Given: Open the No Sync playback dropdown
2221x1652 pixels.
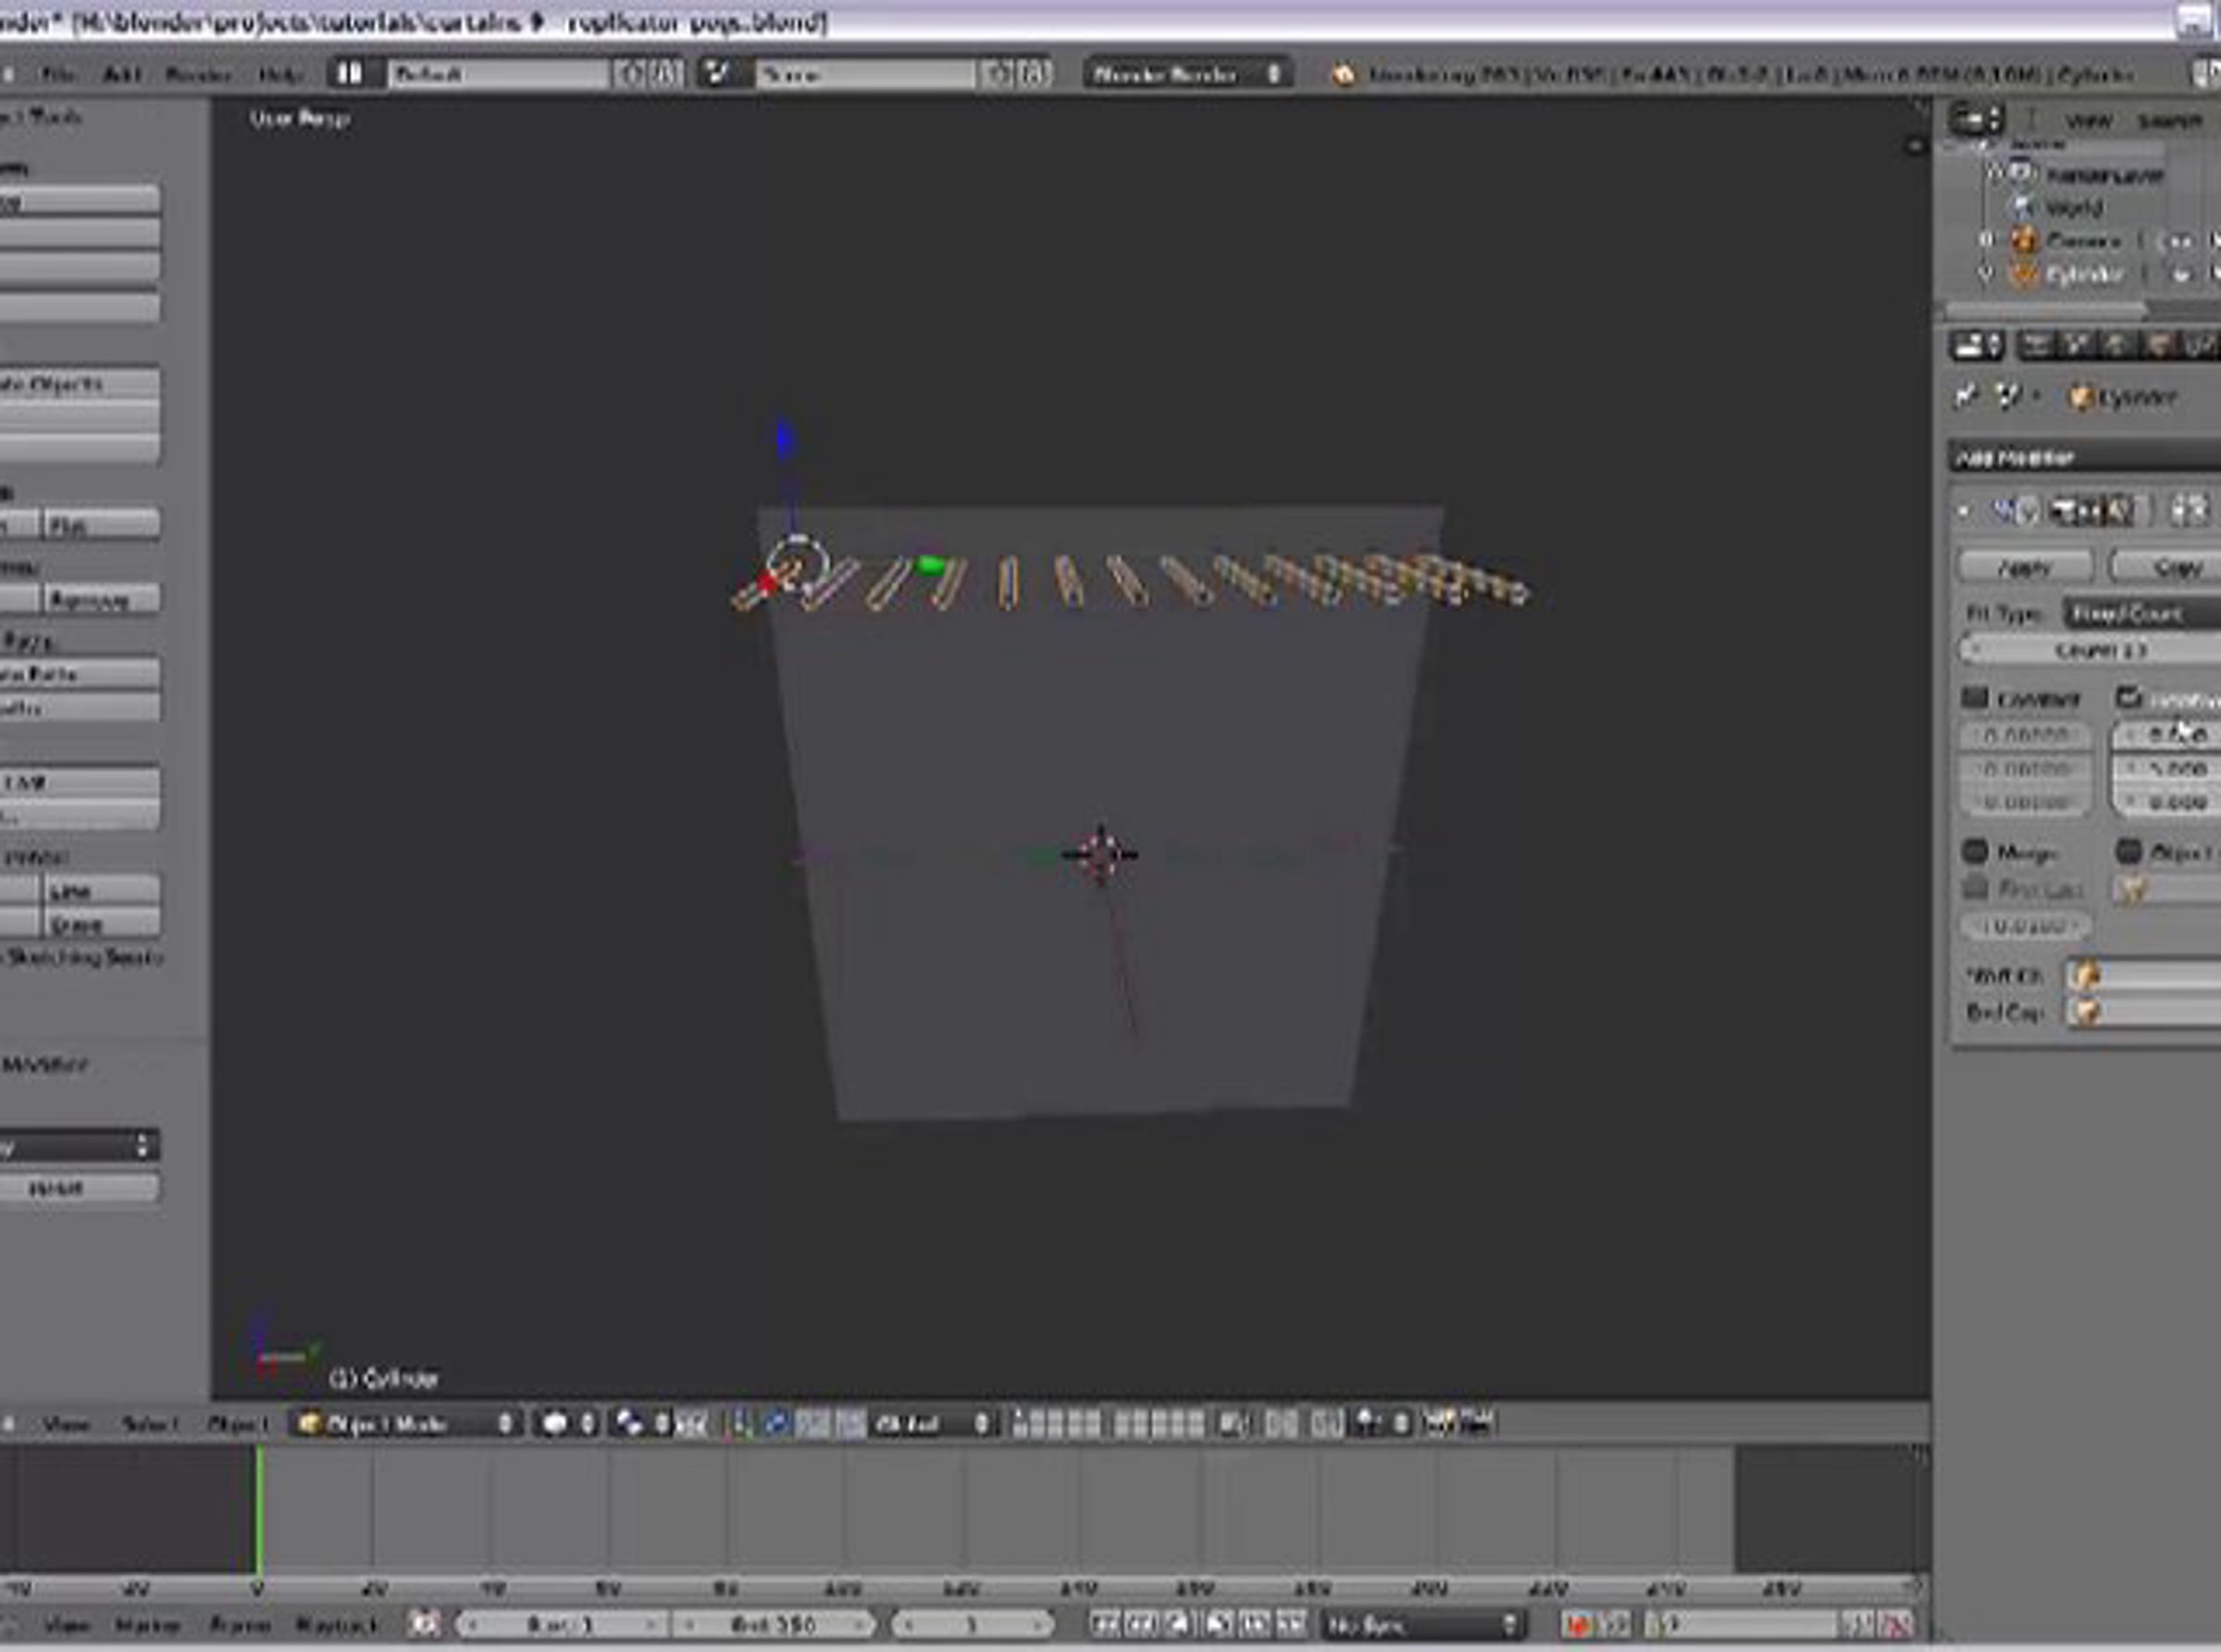Looking at the screenshot, I should (1420, 1625).
